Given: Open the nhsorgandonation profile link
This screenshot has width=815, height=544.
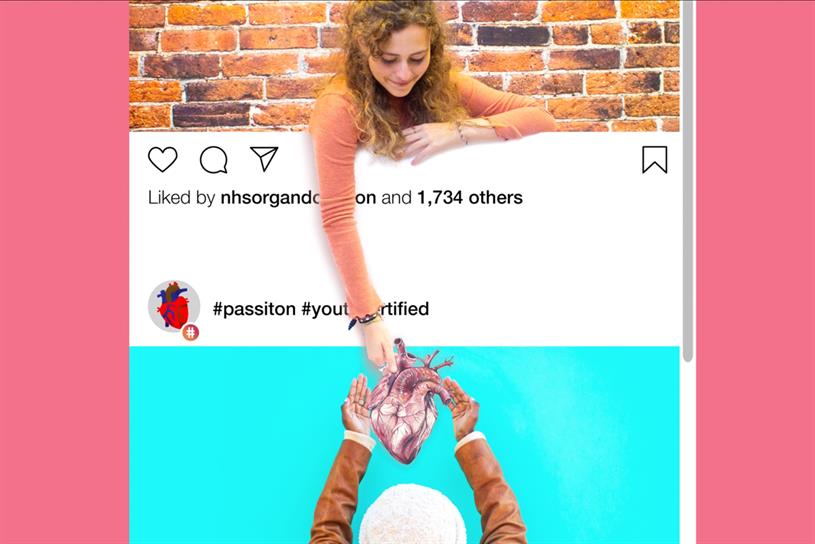Looking at the screenshot, I should (x=298, y=197).
